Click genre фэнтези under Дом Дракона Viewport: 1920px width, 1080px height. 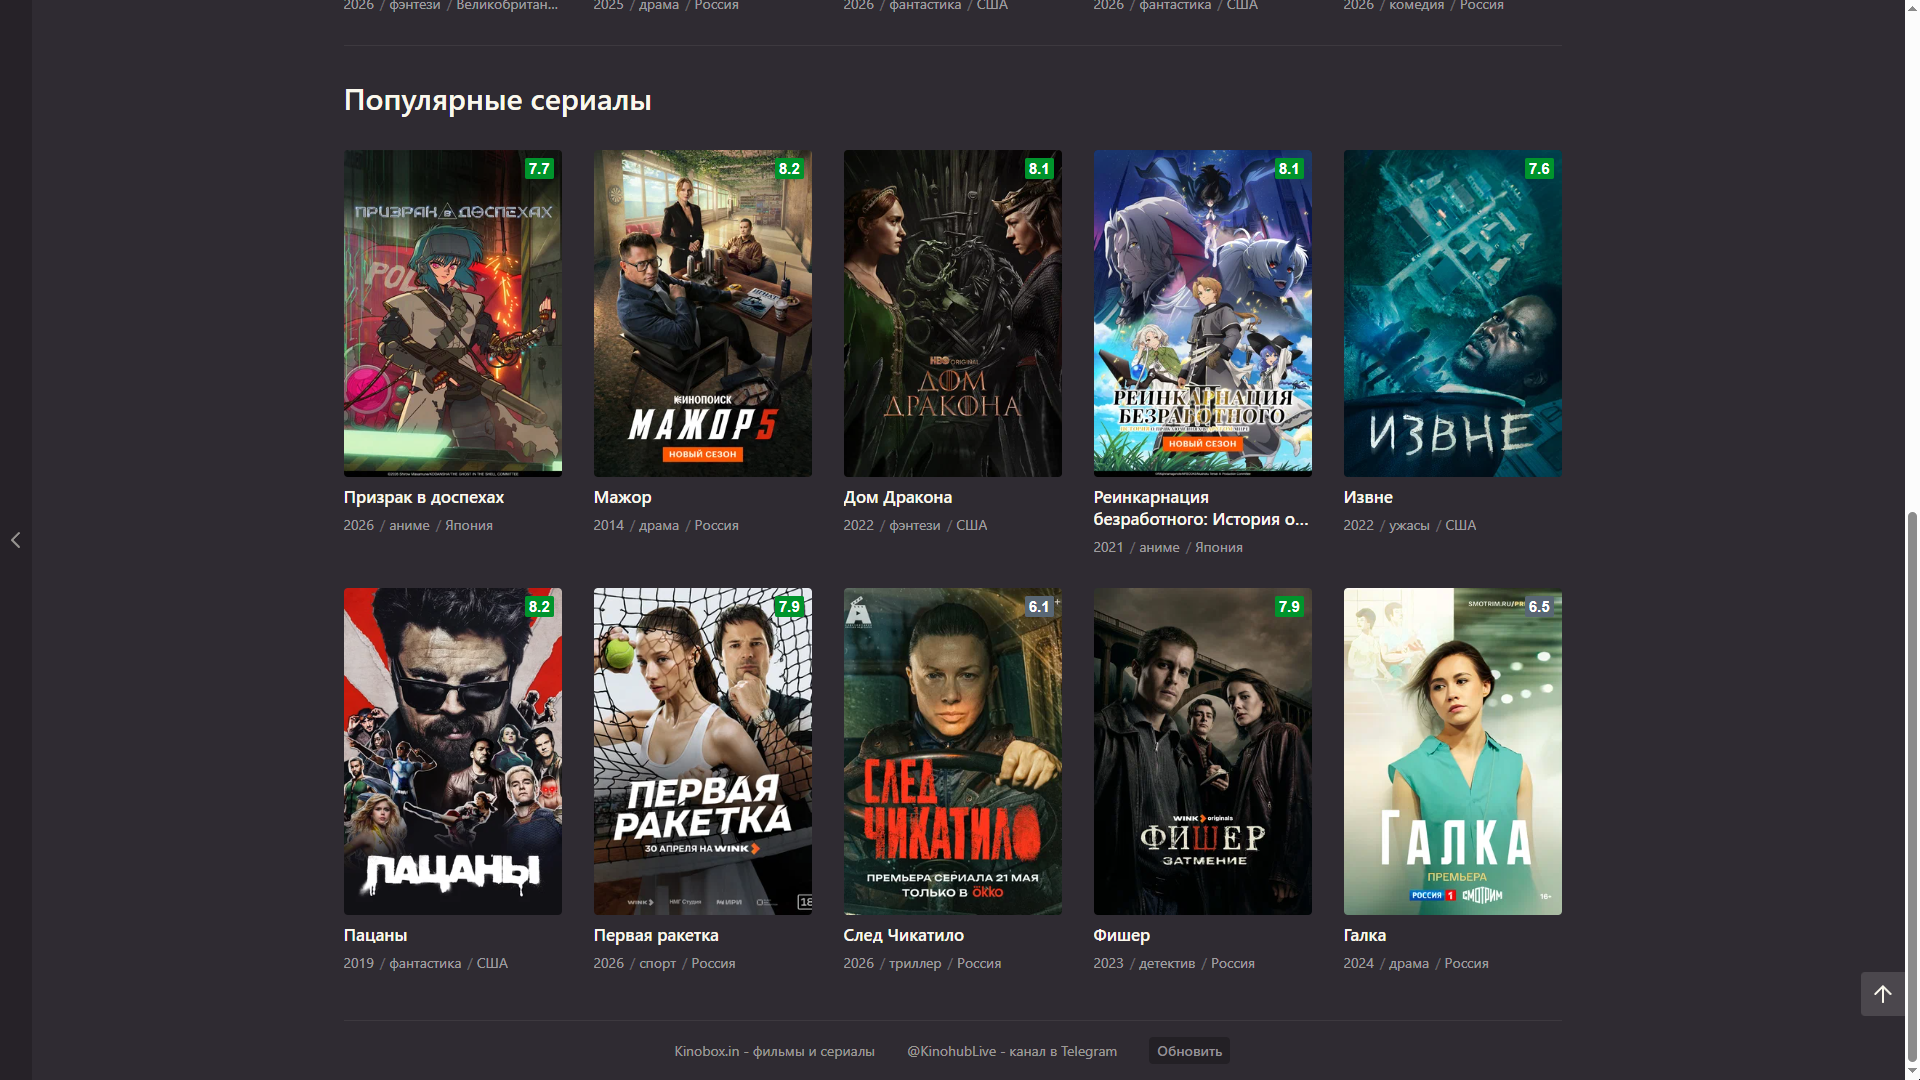click(915, 525)
